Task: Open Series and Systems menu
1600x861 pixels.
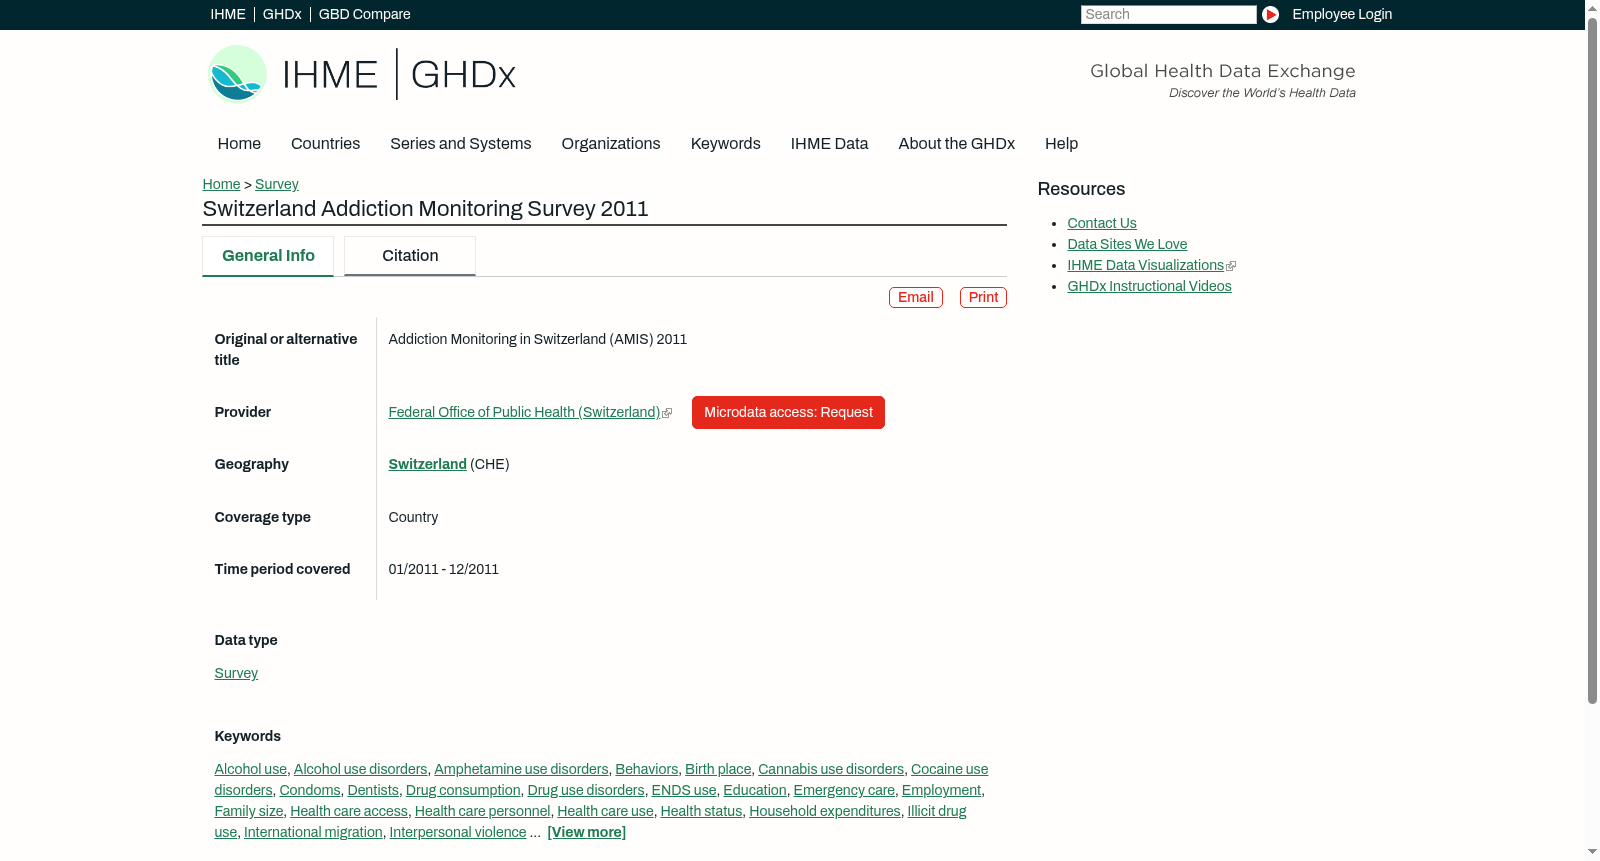Action: (x=461, y=144)
